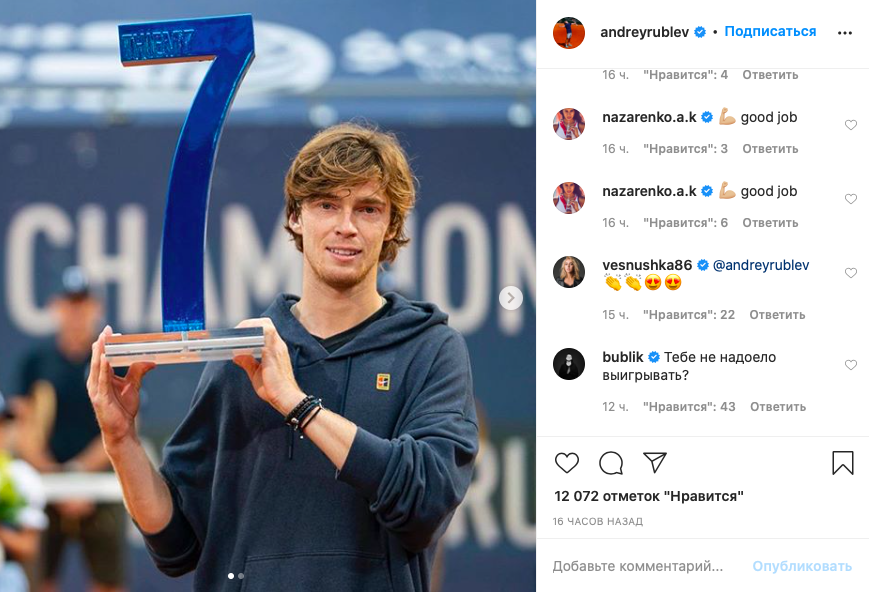The width and height of the screenshot is (869, 592).
Task: Open the three-dots post options menu
Action: point(845,33)
